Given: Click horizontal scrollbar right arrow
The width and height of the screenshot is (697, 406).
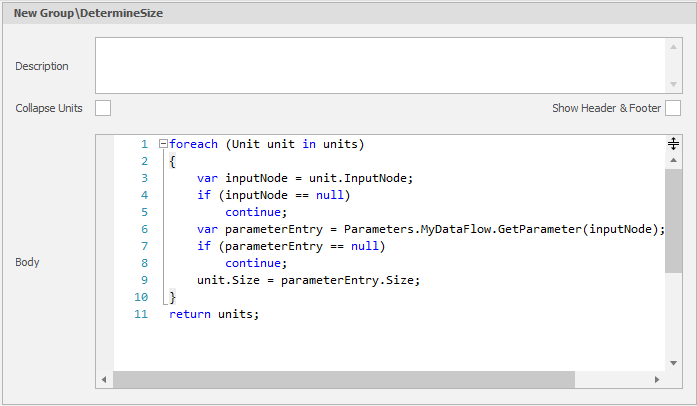Looking at the screenshot, I should (x=658, y=380).
